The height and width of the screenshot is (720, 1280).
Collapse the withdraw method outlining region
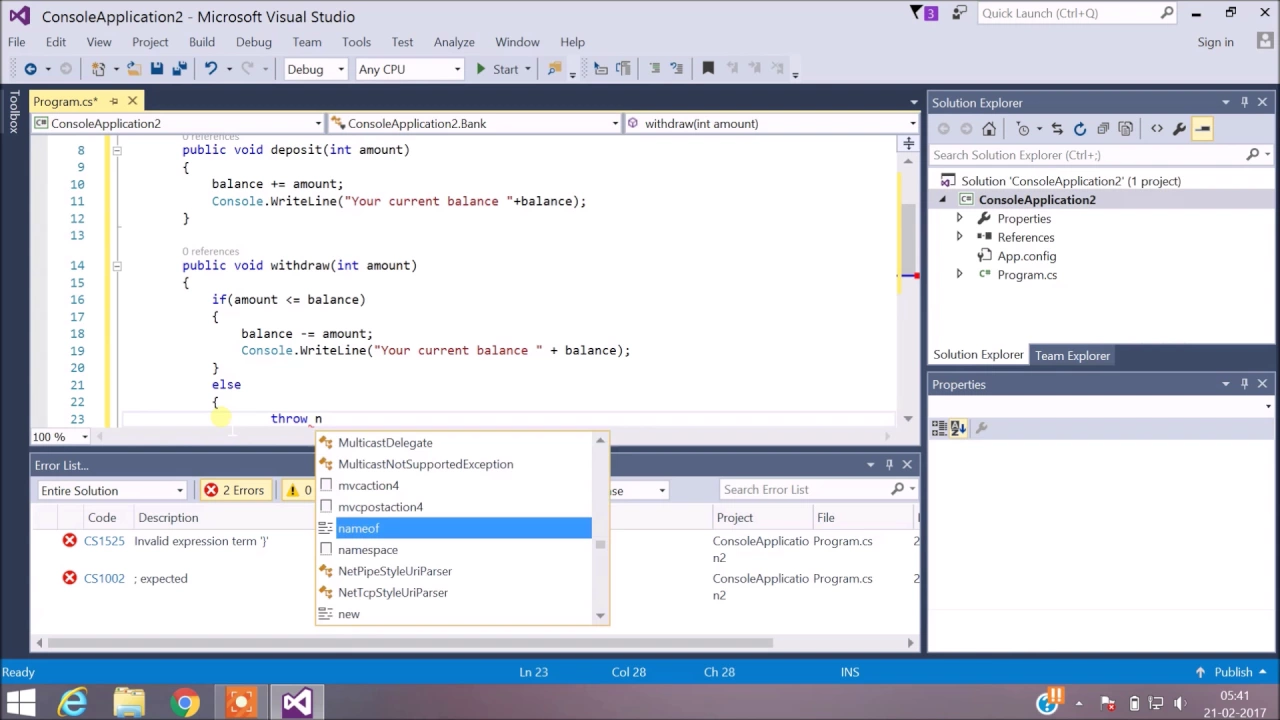pyautogui.click(x=116, y=265)
